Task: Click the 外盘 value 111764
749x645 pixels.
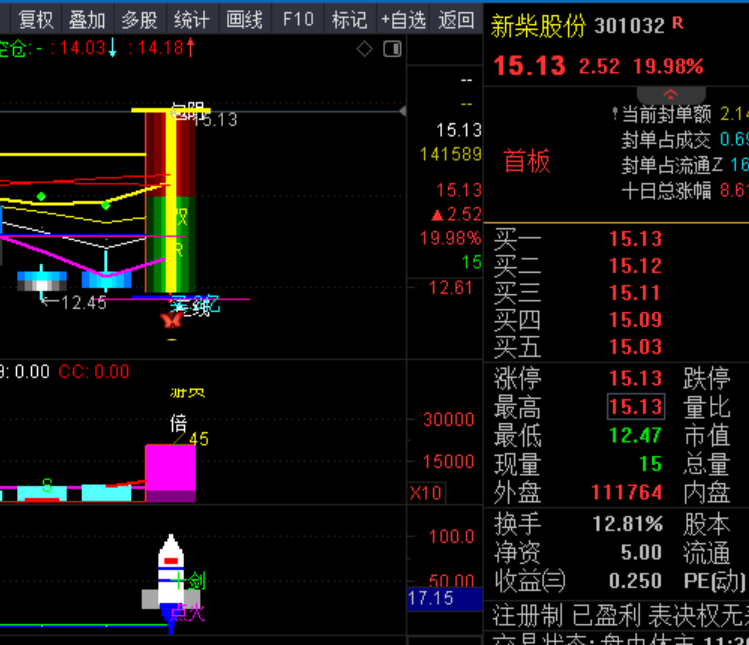Action: (627, 493)
